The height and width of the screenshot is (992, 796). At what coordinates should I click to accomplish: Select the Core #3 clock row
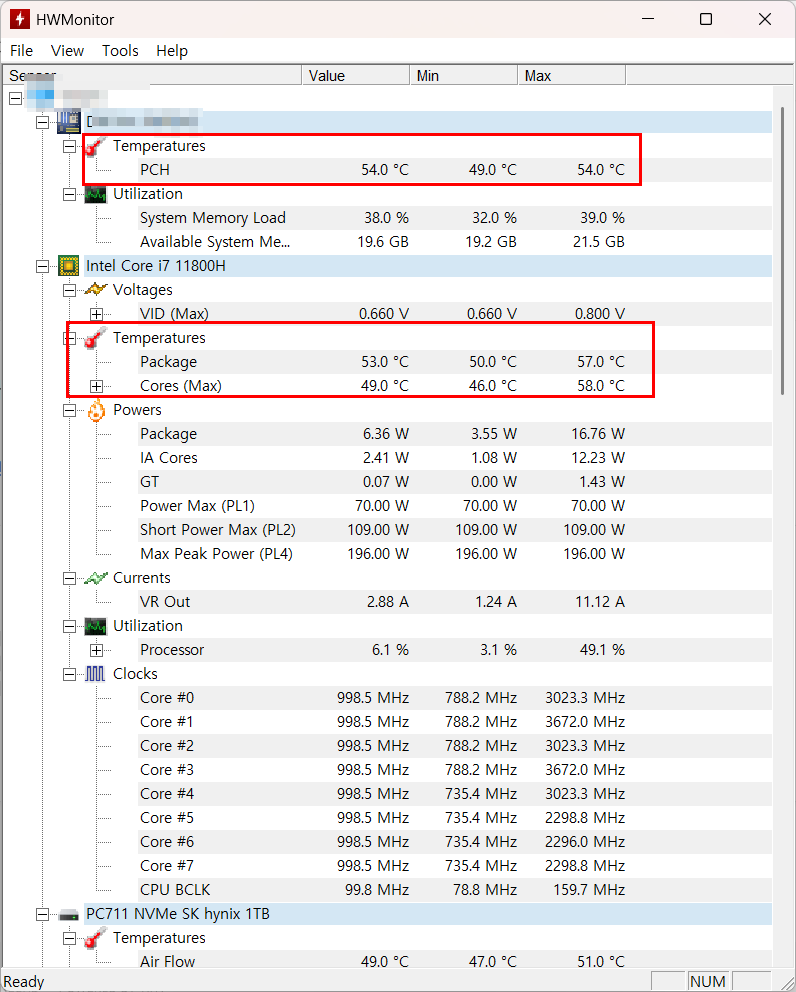pyautogui.click(x=454, y=770)
